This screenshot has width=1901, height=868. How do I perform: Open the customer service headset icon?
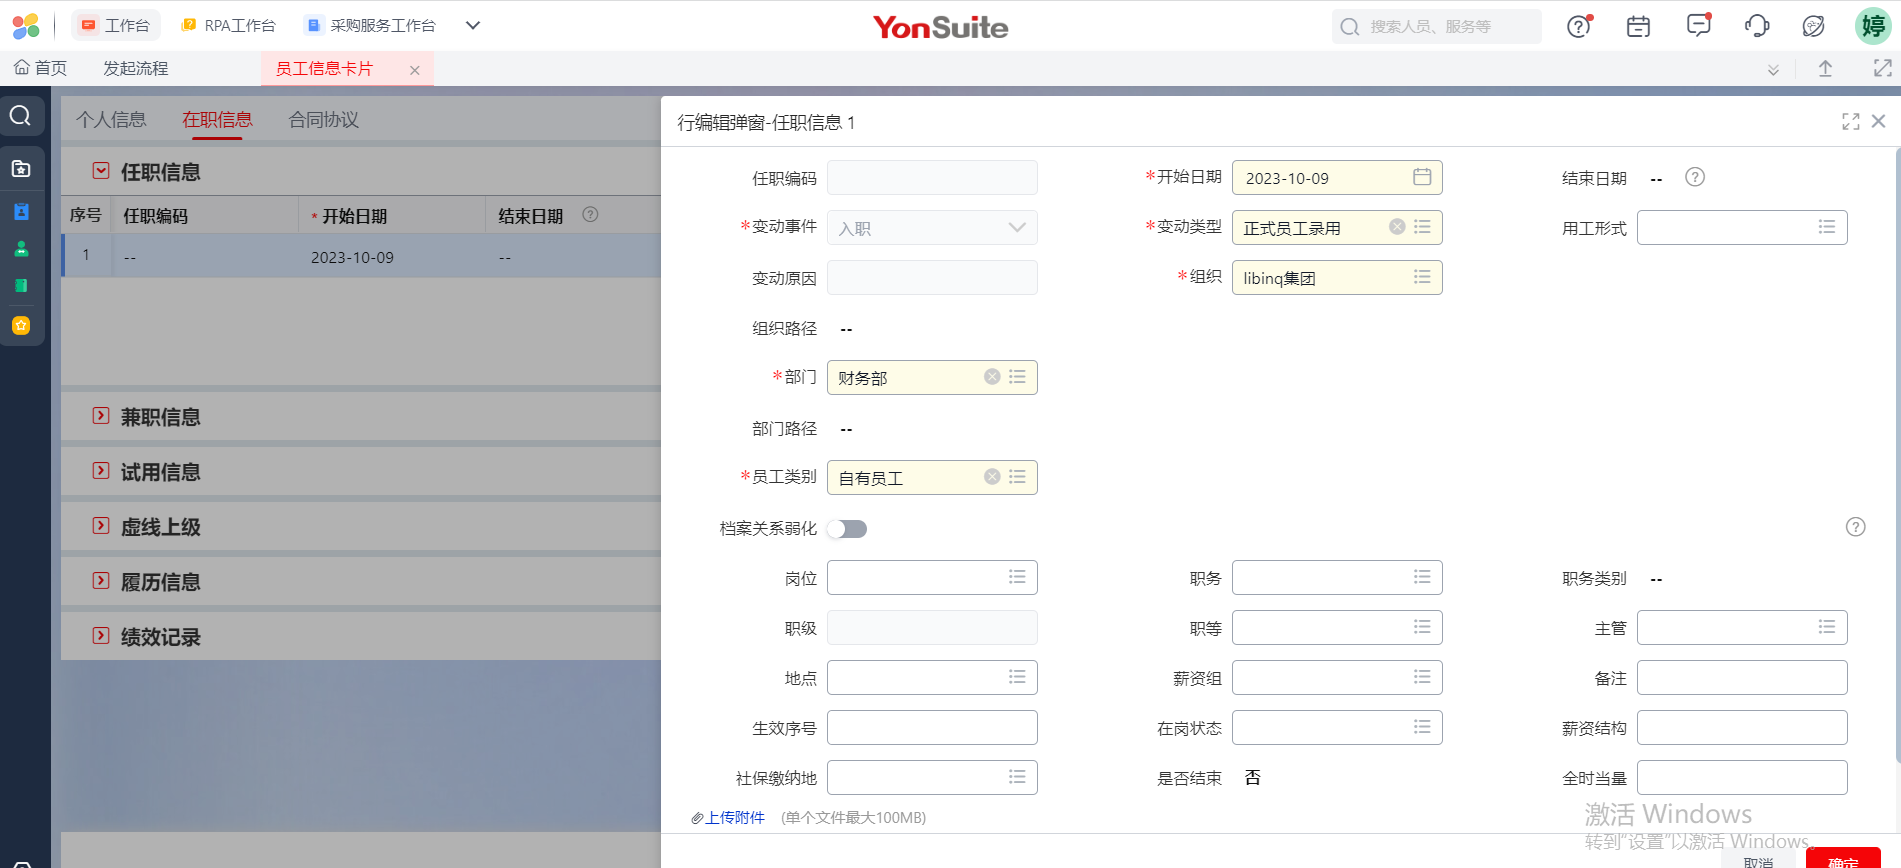coord(1757,26)
